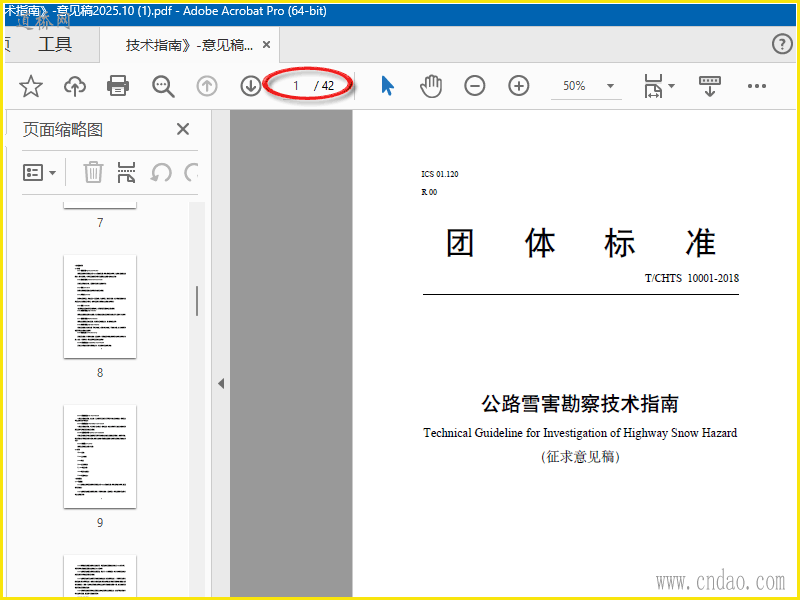Viewport: 800px width, 600px height.
Task: Click the text ICS 01.120
Action: pos(440,174)
